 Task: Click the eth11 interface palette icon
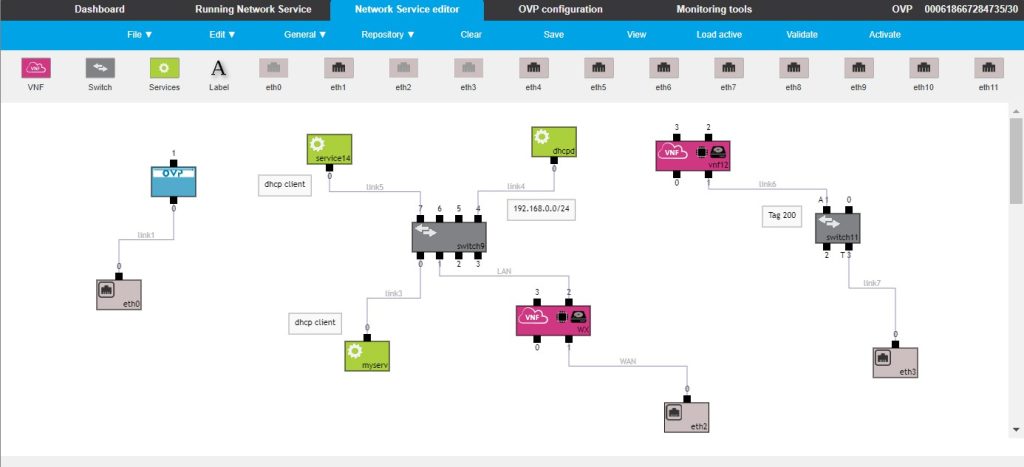point(989,68)
